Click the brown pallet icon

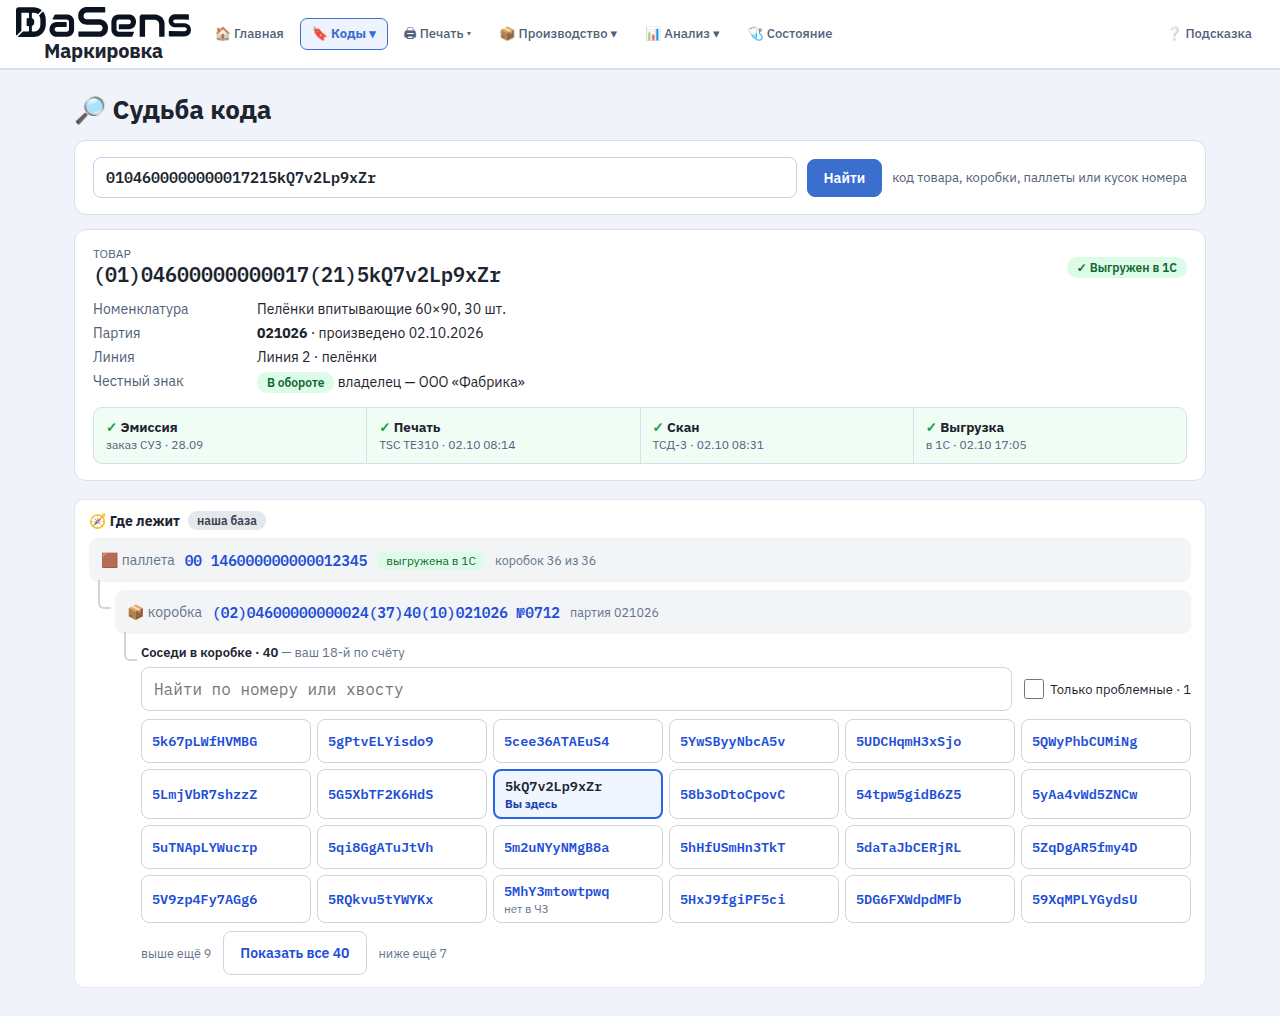[x=110, y=560]
